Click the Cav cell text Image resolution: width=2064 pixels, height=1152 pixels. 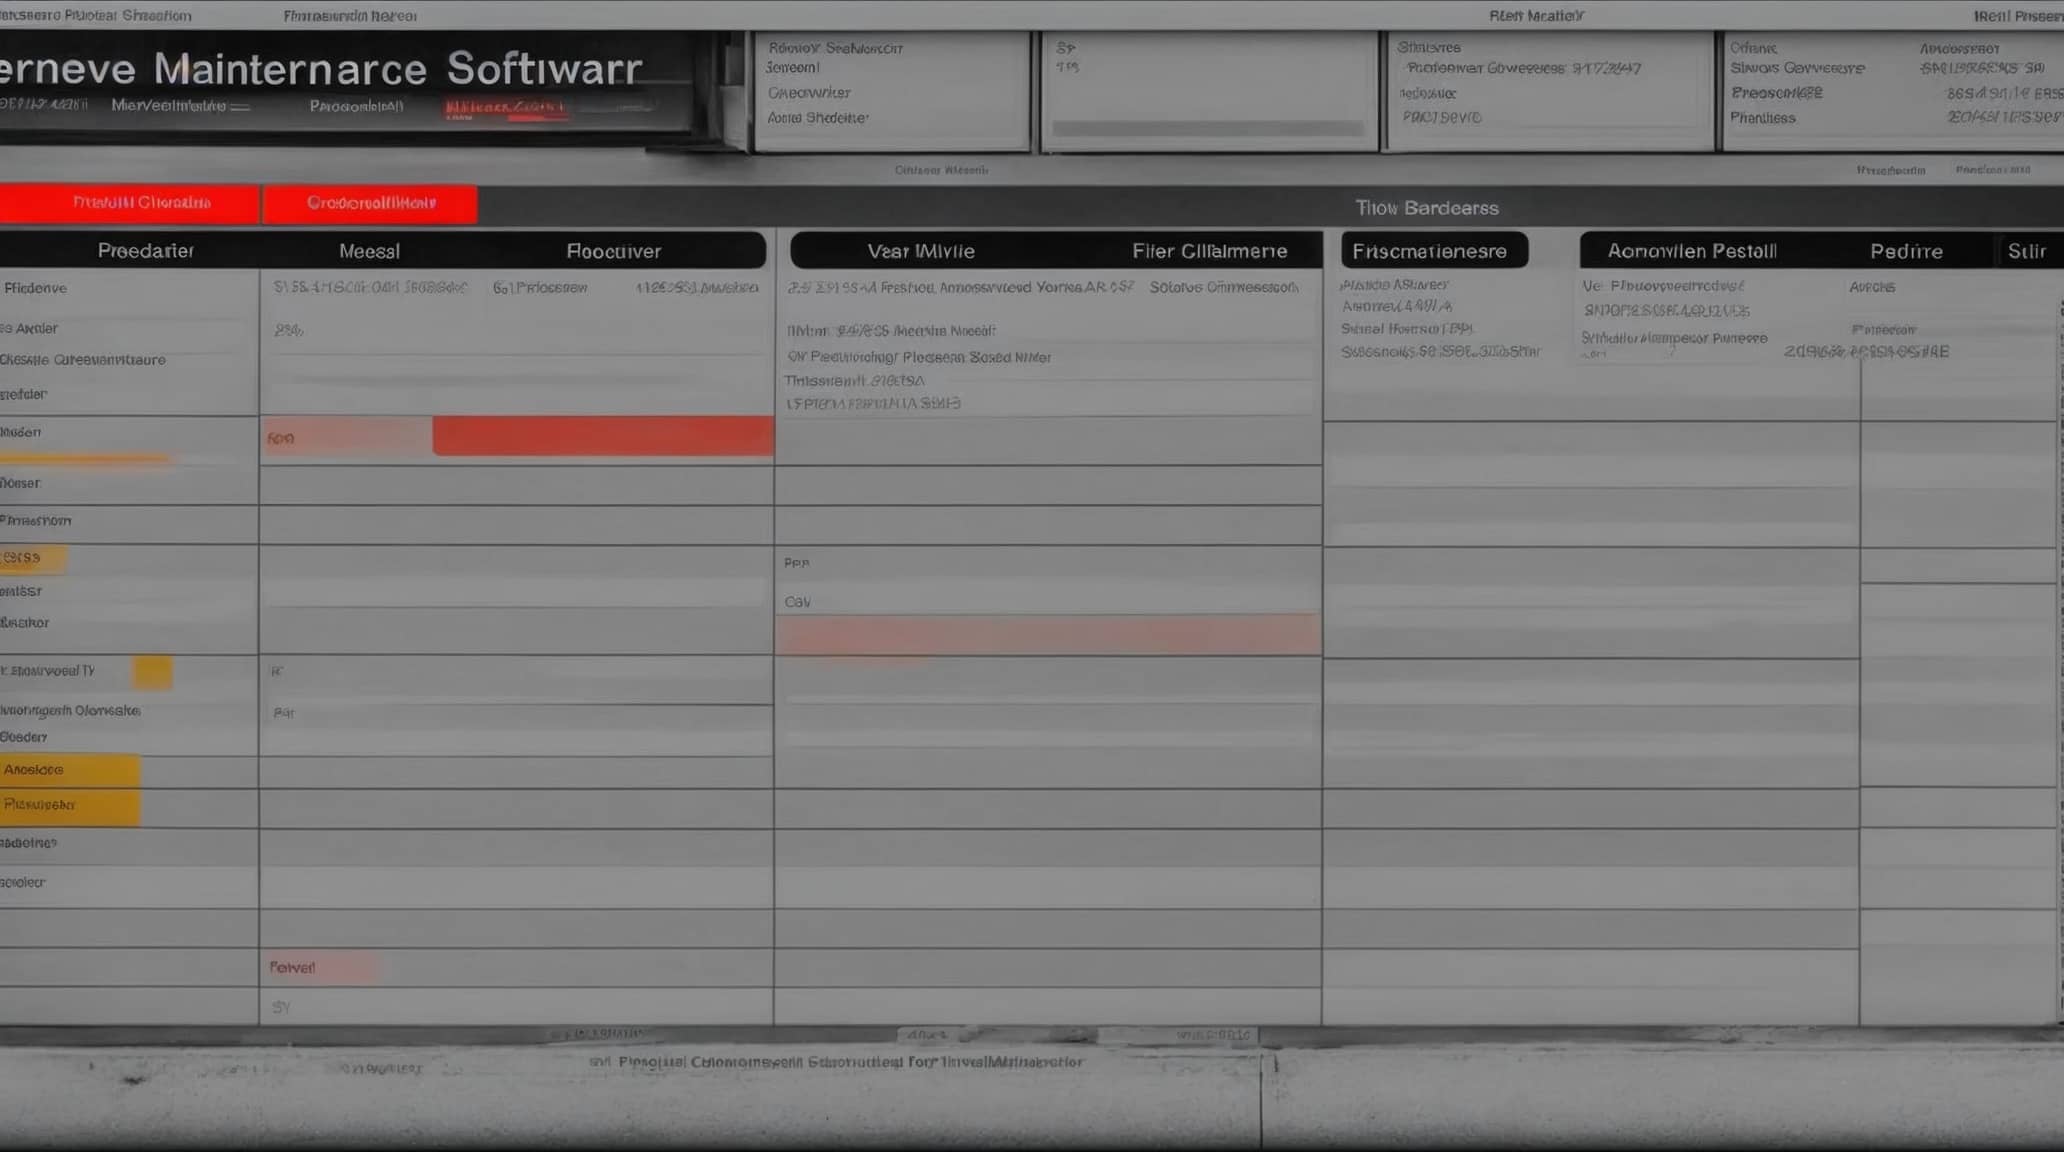(798, 602)
